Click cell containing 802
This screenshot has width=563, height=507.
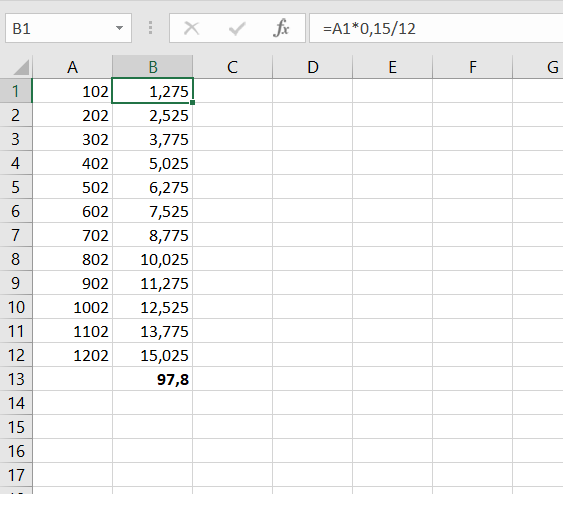click(73, 259)
